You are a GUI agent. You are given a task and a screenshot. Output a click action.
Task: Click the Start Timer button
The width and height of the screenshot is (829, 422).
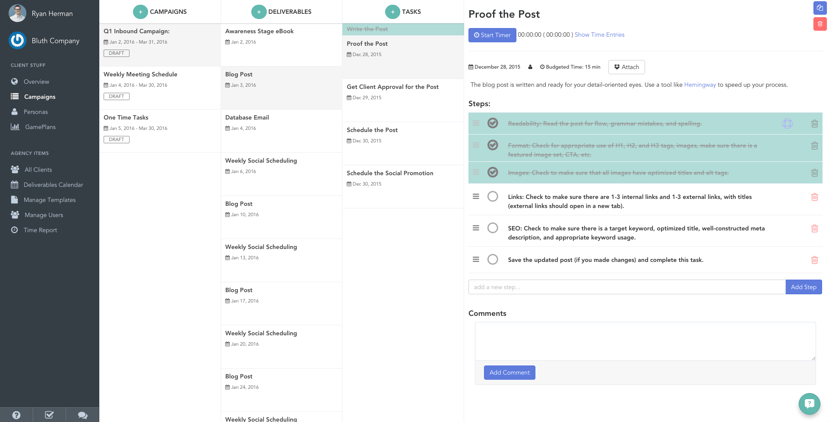point(492,35)
